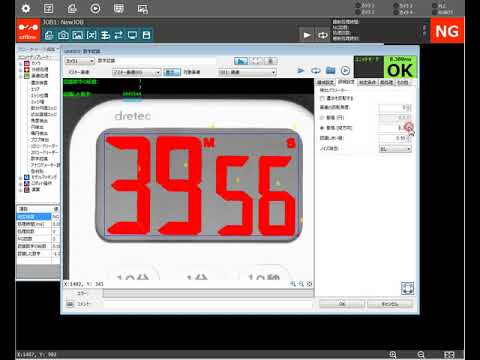480x360 pixels.
Task: Open the blue folder icon in dialog
Action: (x=330, y=71)
